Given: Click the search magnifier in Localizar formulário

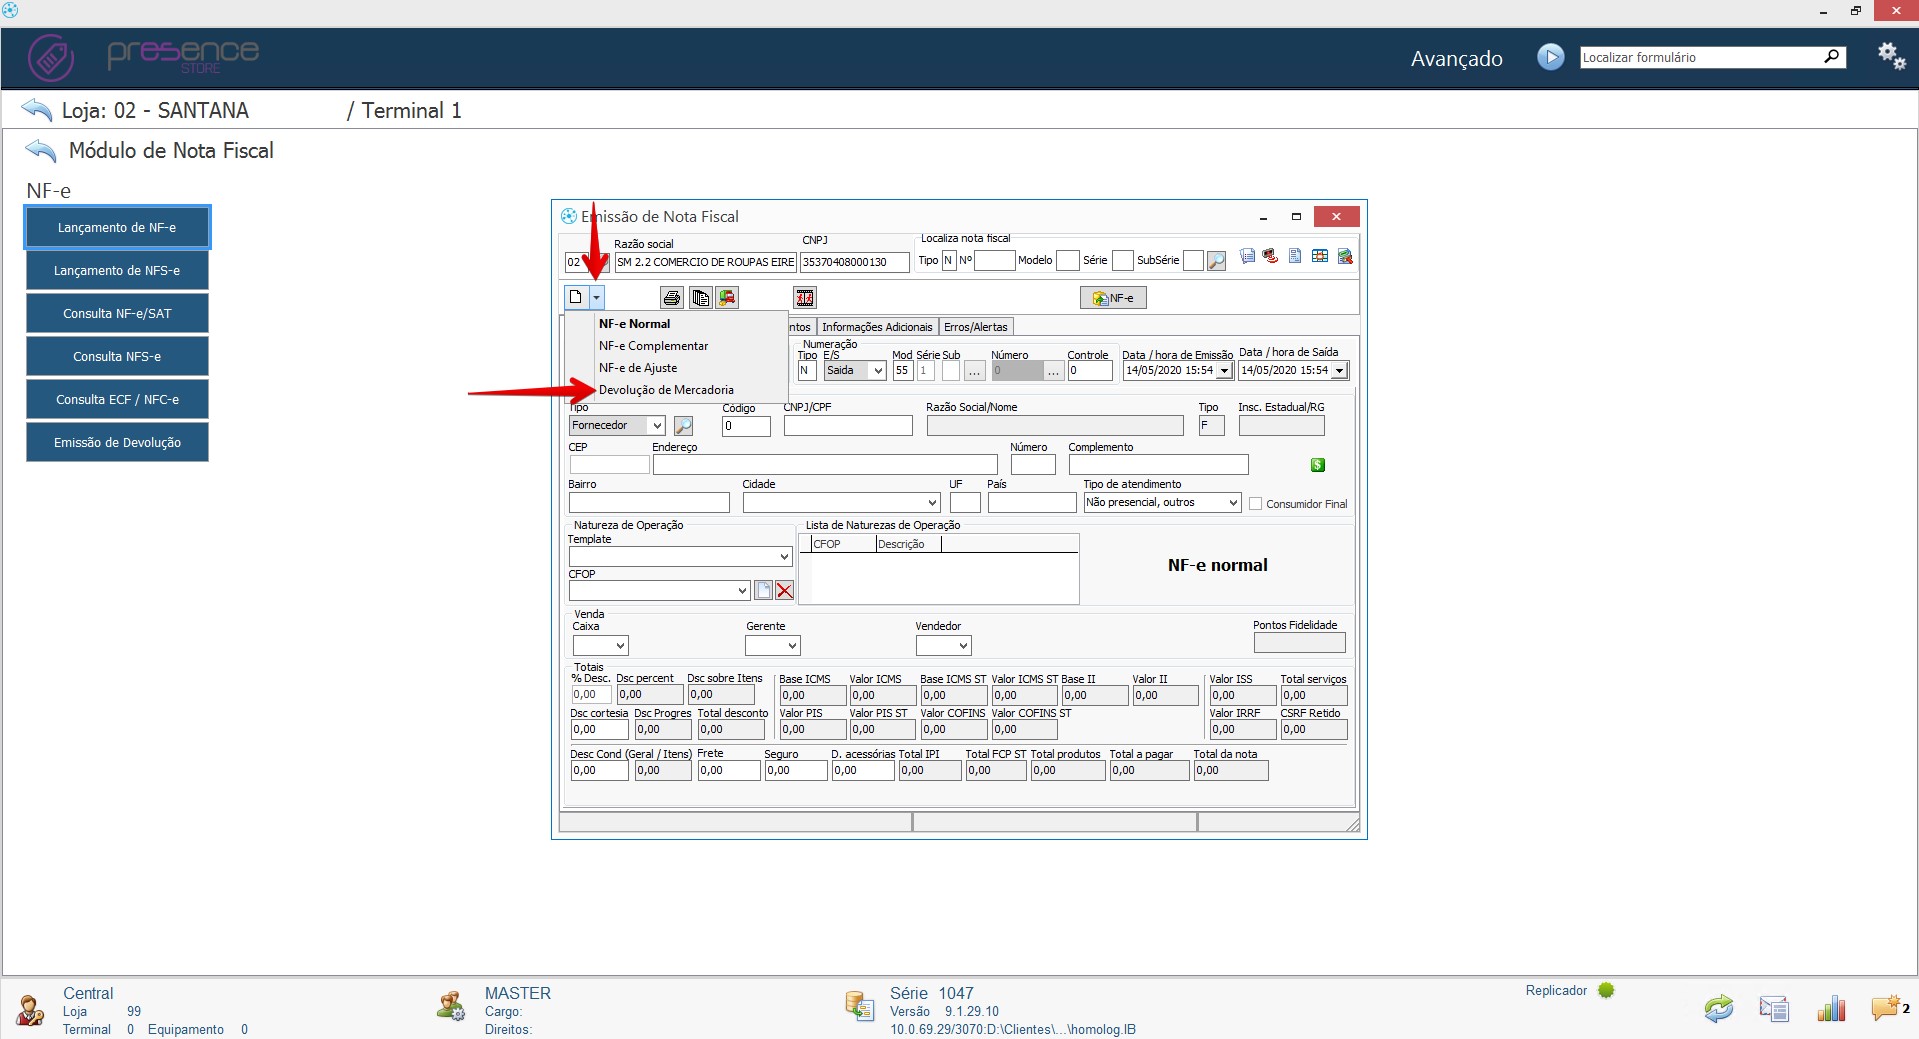Looking at the screenshot, I should 1832,57.
